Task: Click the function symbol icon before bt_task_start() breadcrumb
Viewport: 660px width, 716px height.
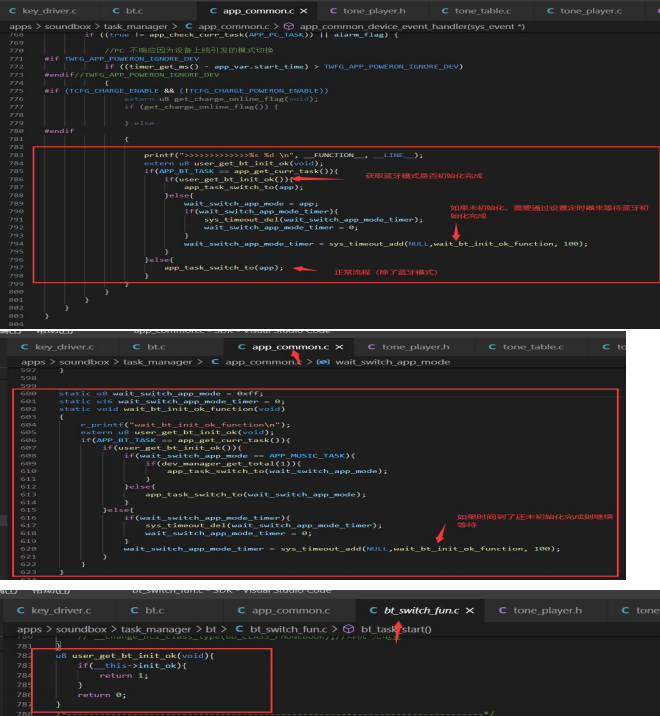Action: point(348,629)
